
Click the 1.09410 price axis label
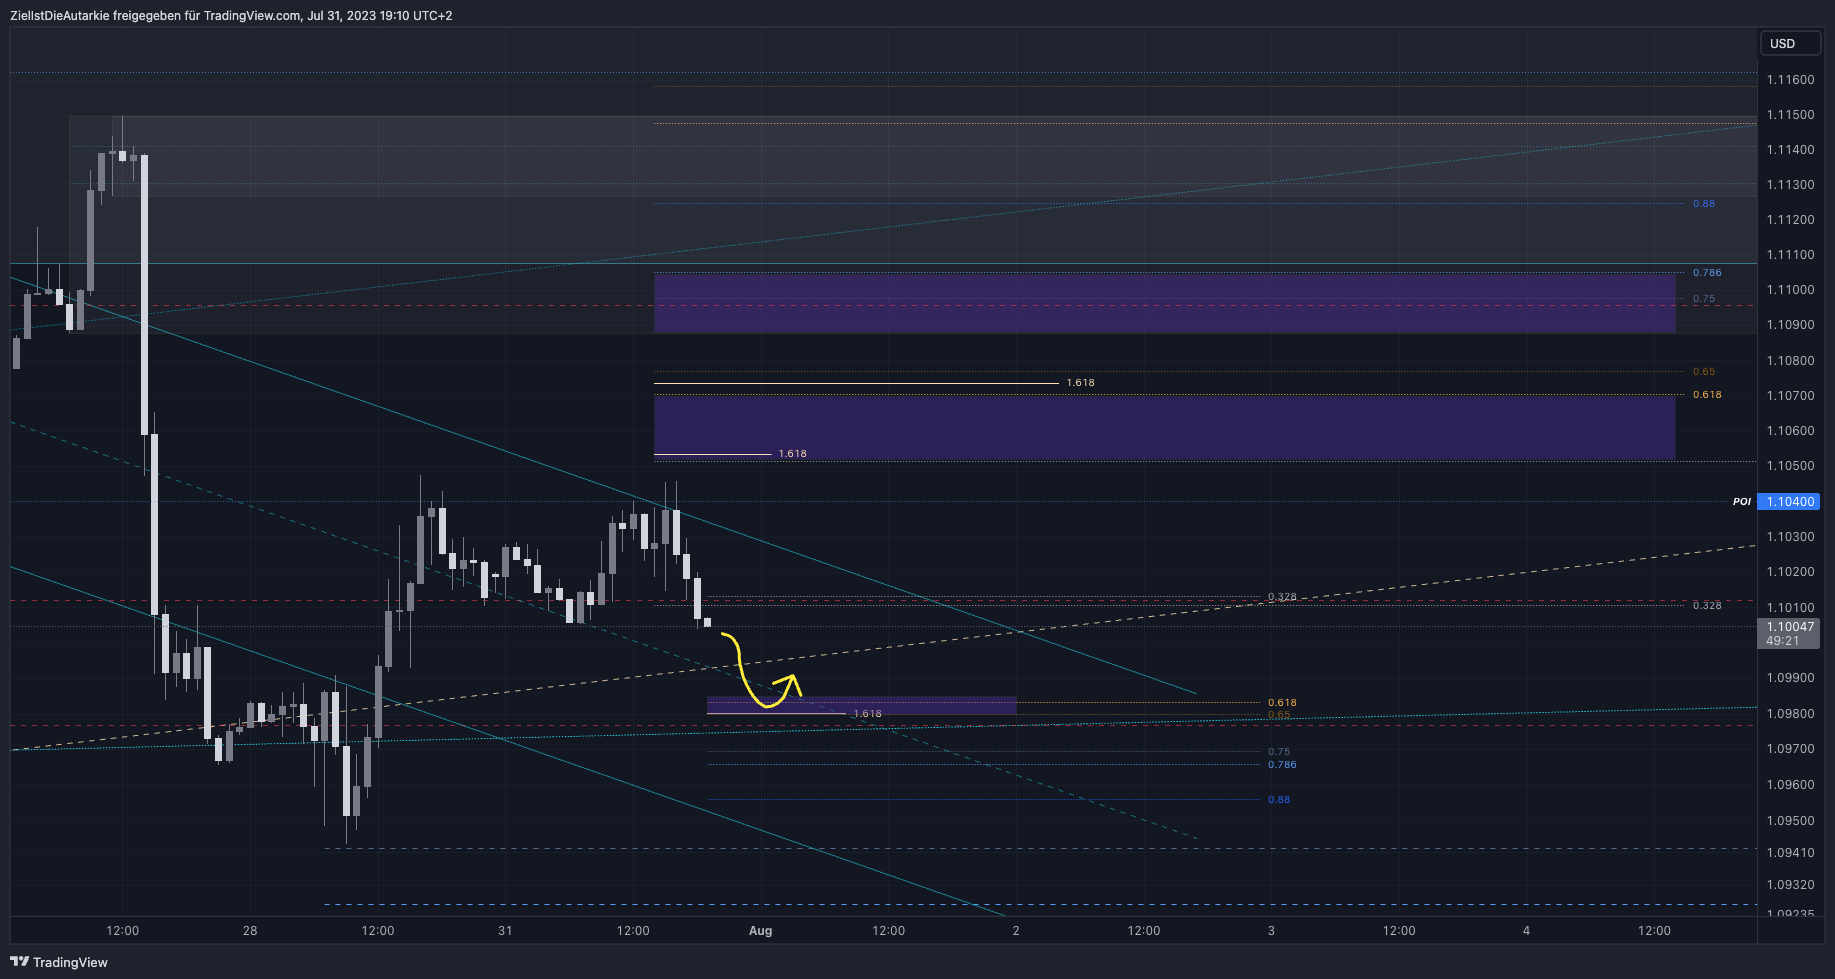pos(1790,852)
